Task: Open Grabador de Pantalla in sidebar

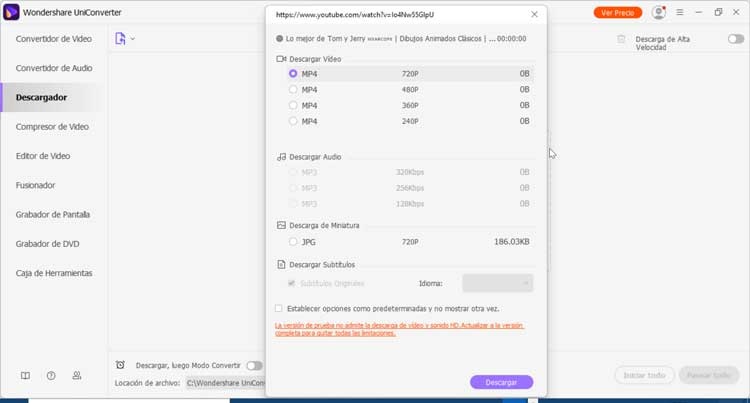Action: [x=53, y=214]
